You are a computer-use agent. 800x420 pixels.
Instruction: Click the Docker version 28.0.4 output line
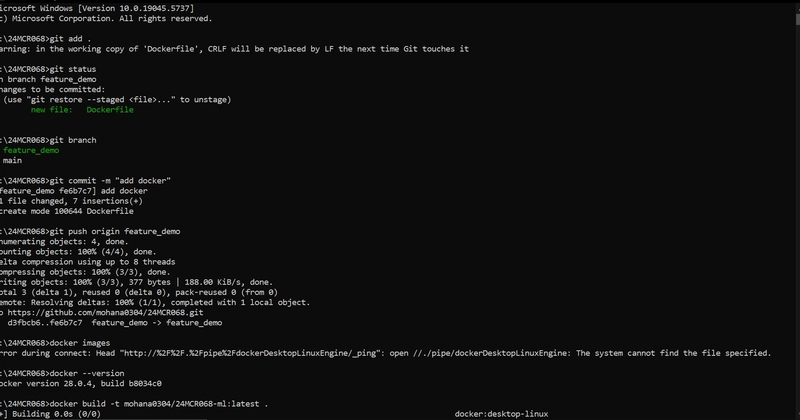point(81,383)
